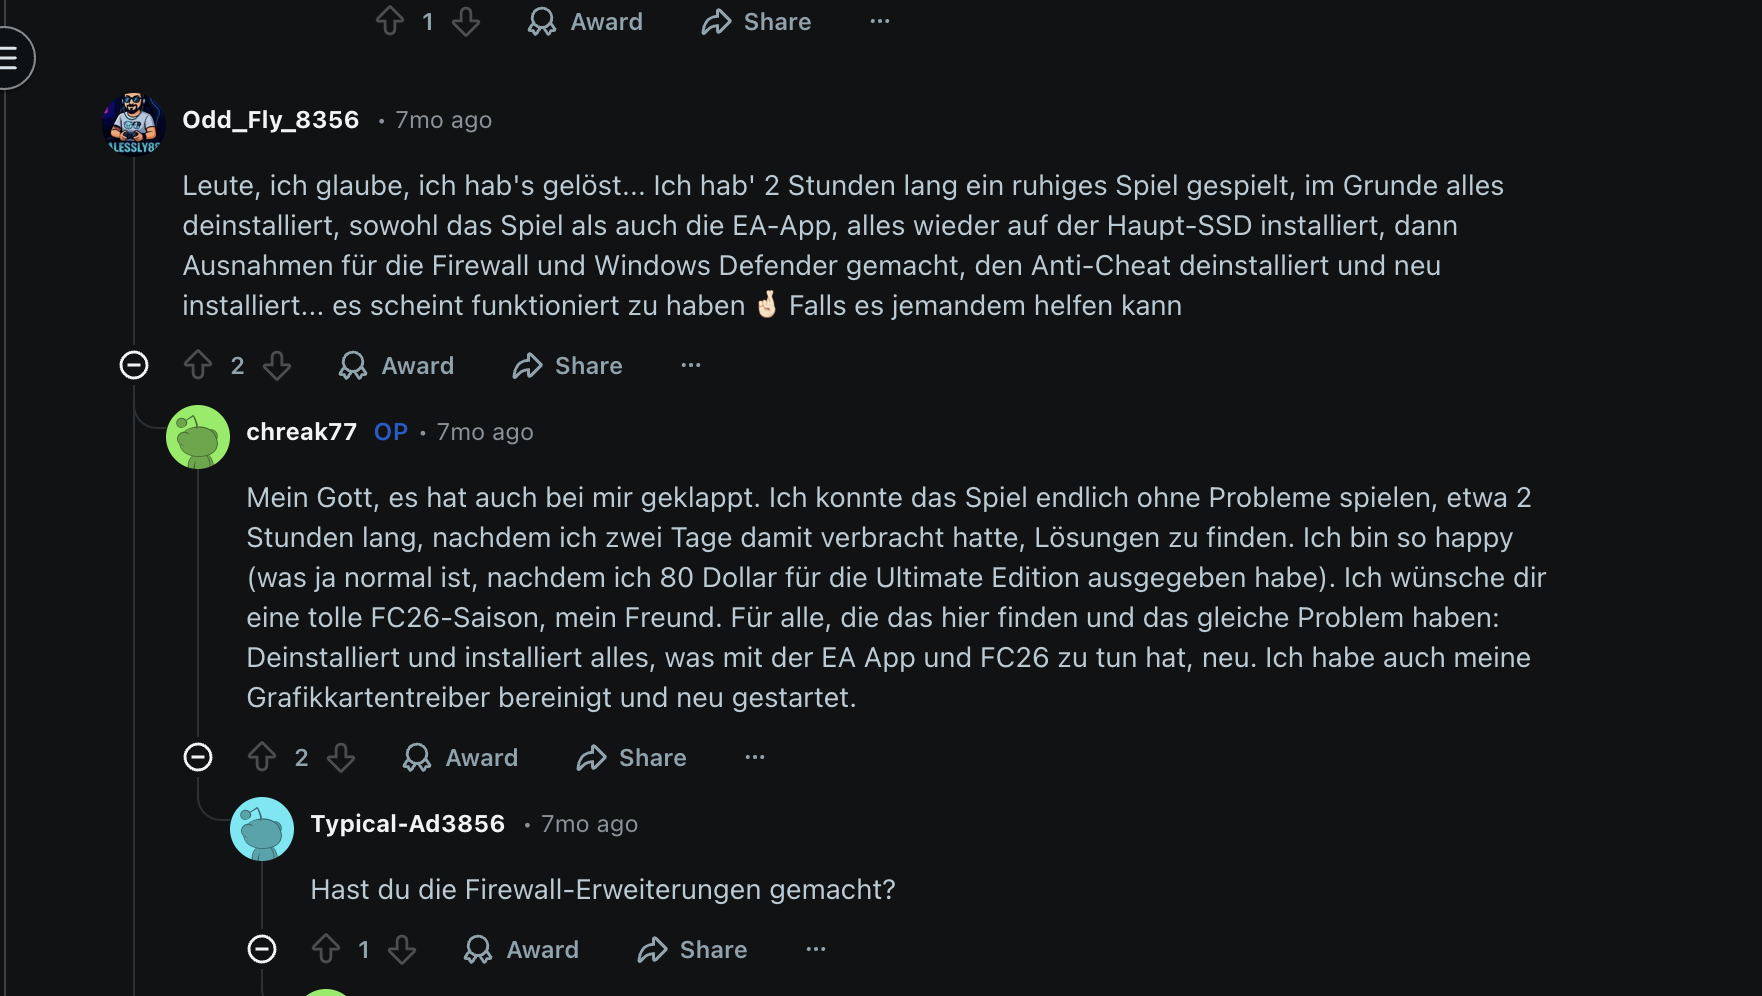Collapse chreak77's reply thread
Image resolution: width=1762 pixels, height=996 pixels.
click(x=198, y=758)
